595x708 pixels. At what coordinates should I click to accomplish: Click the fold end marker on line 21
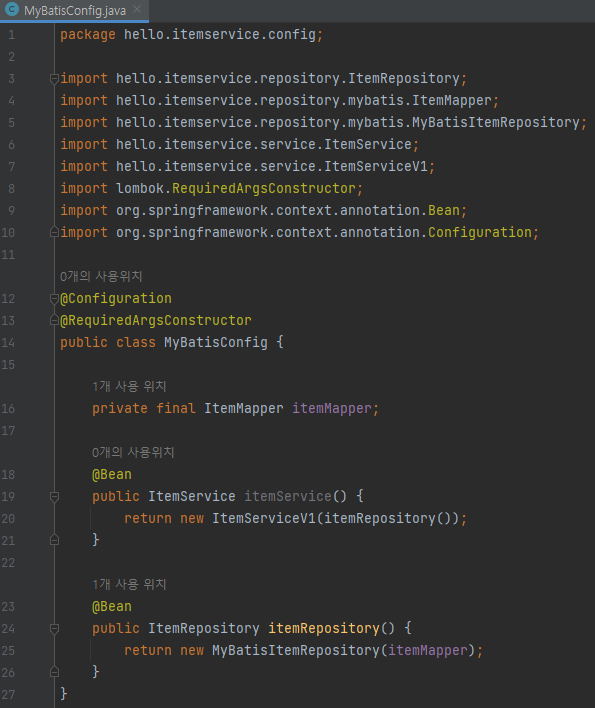54,540
